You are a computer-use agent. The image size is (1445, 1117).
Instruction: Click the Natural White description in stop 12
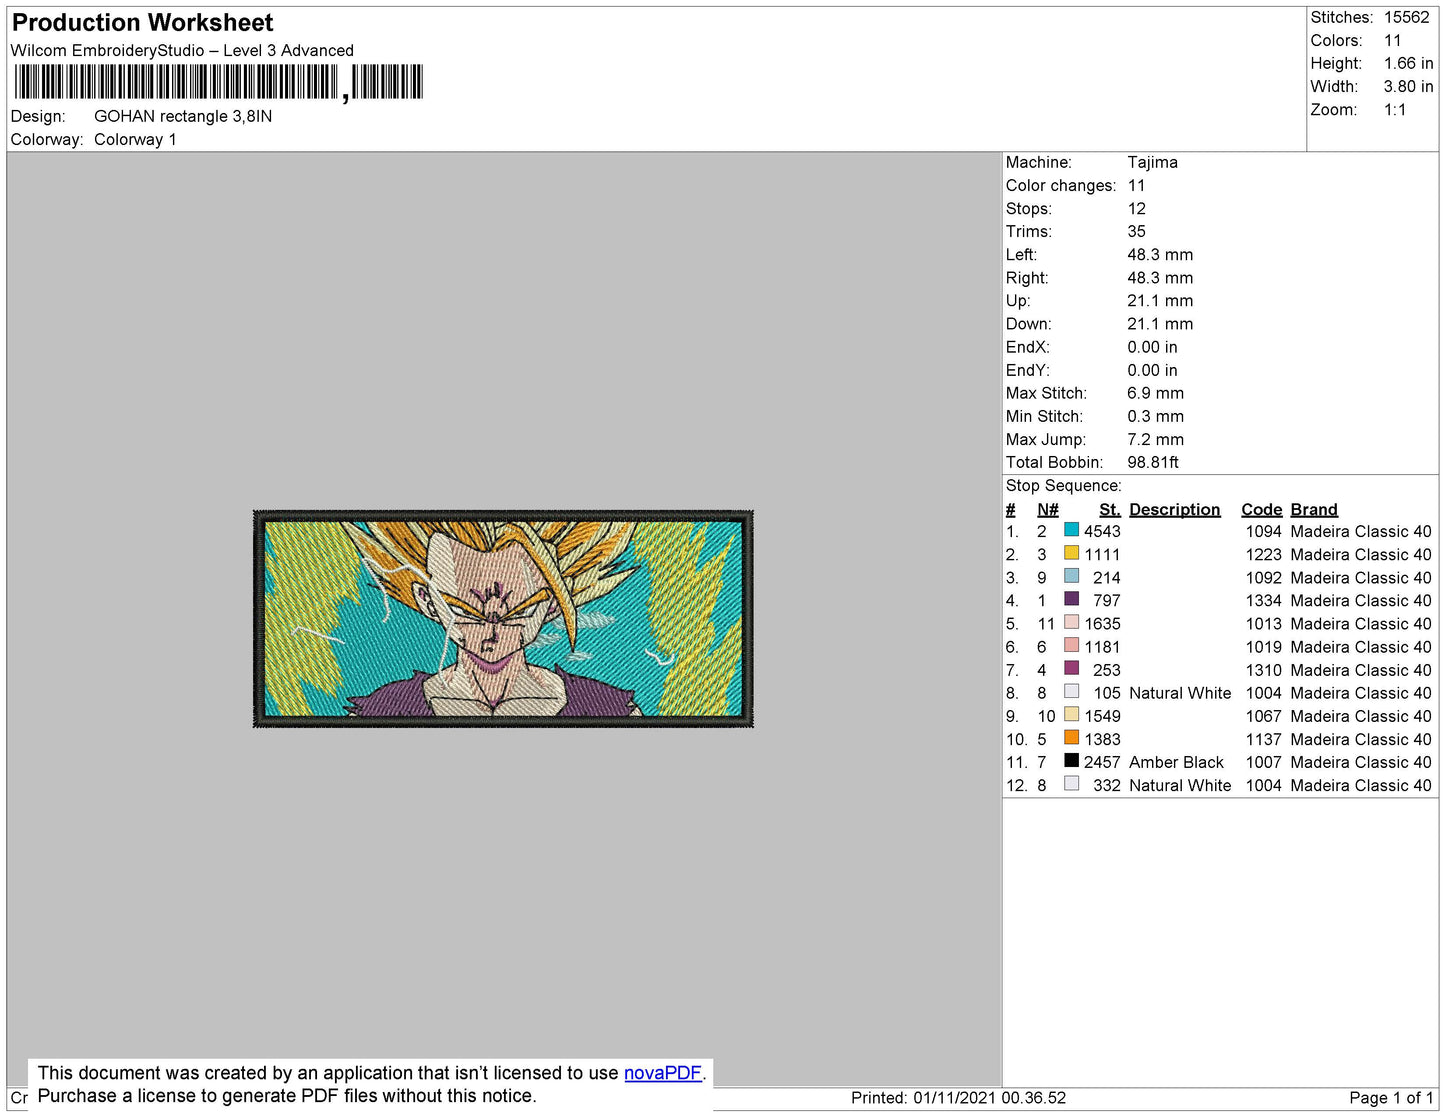(1180, 786)
